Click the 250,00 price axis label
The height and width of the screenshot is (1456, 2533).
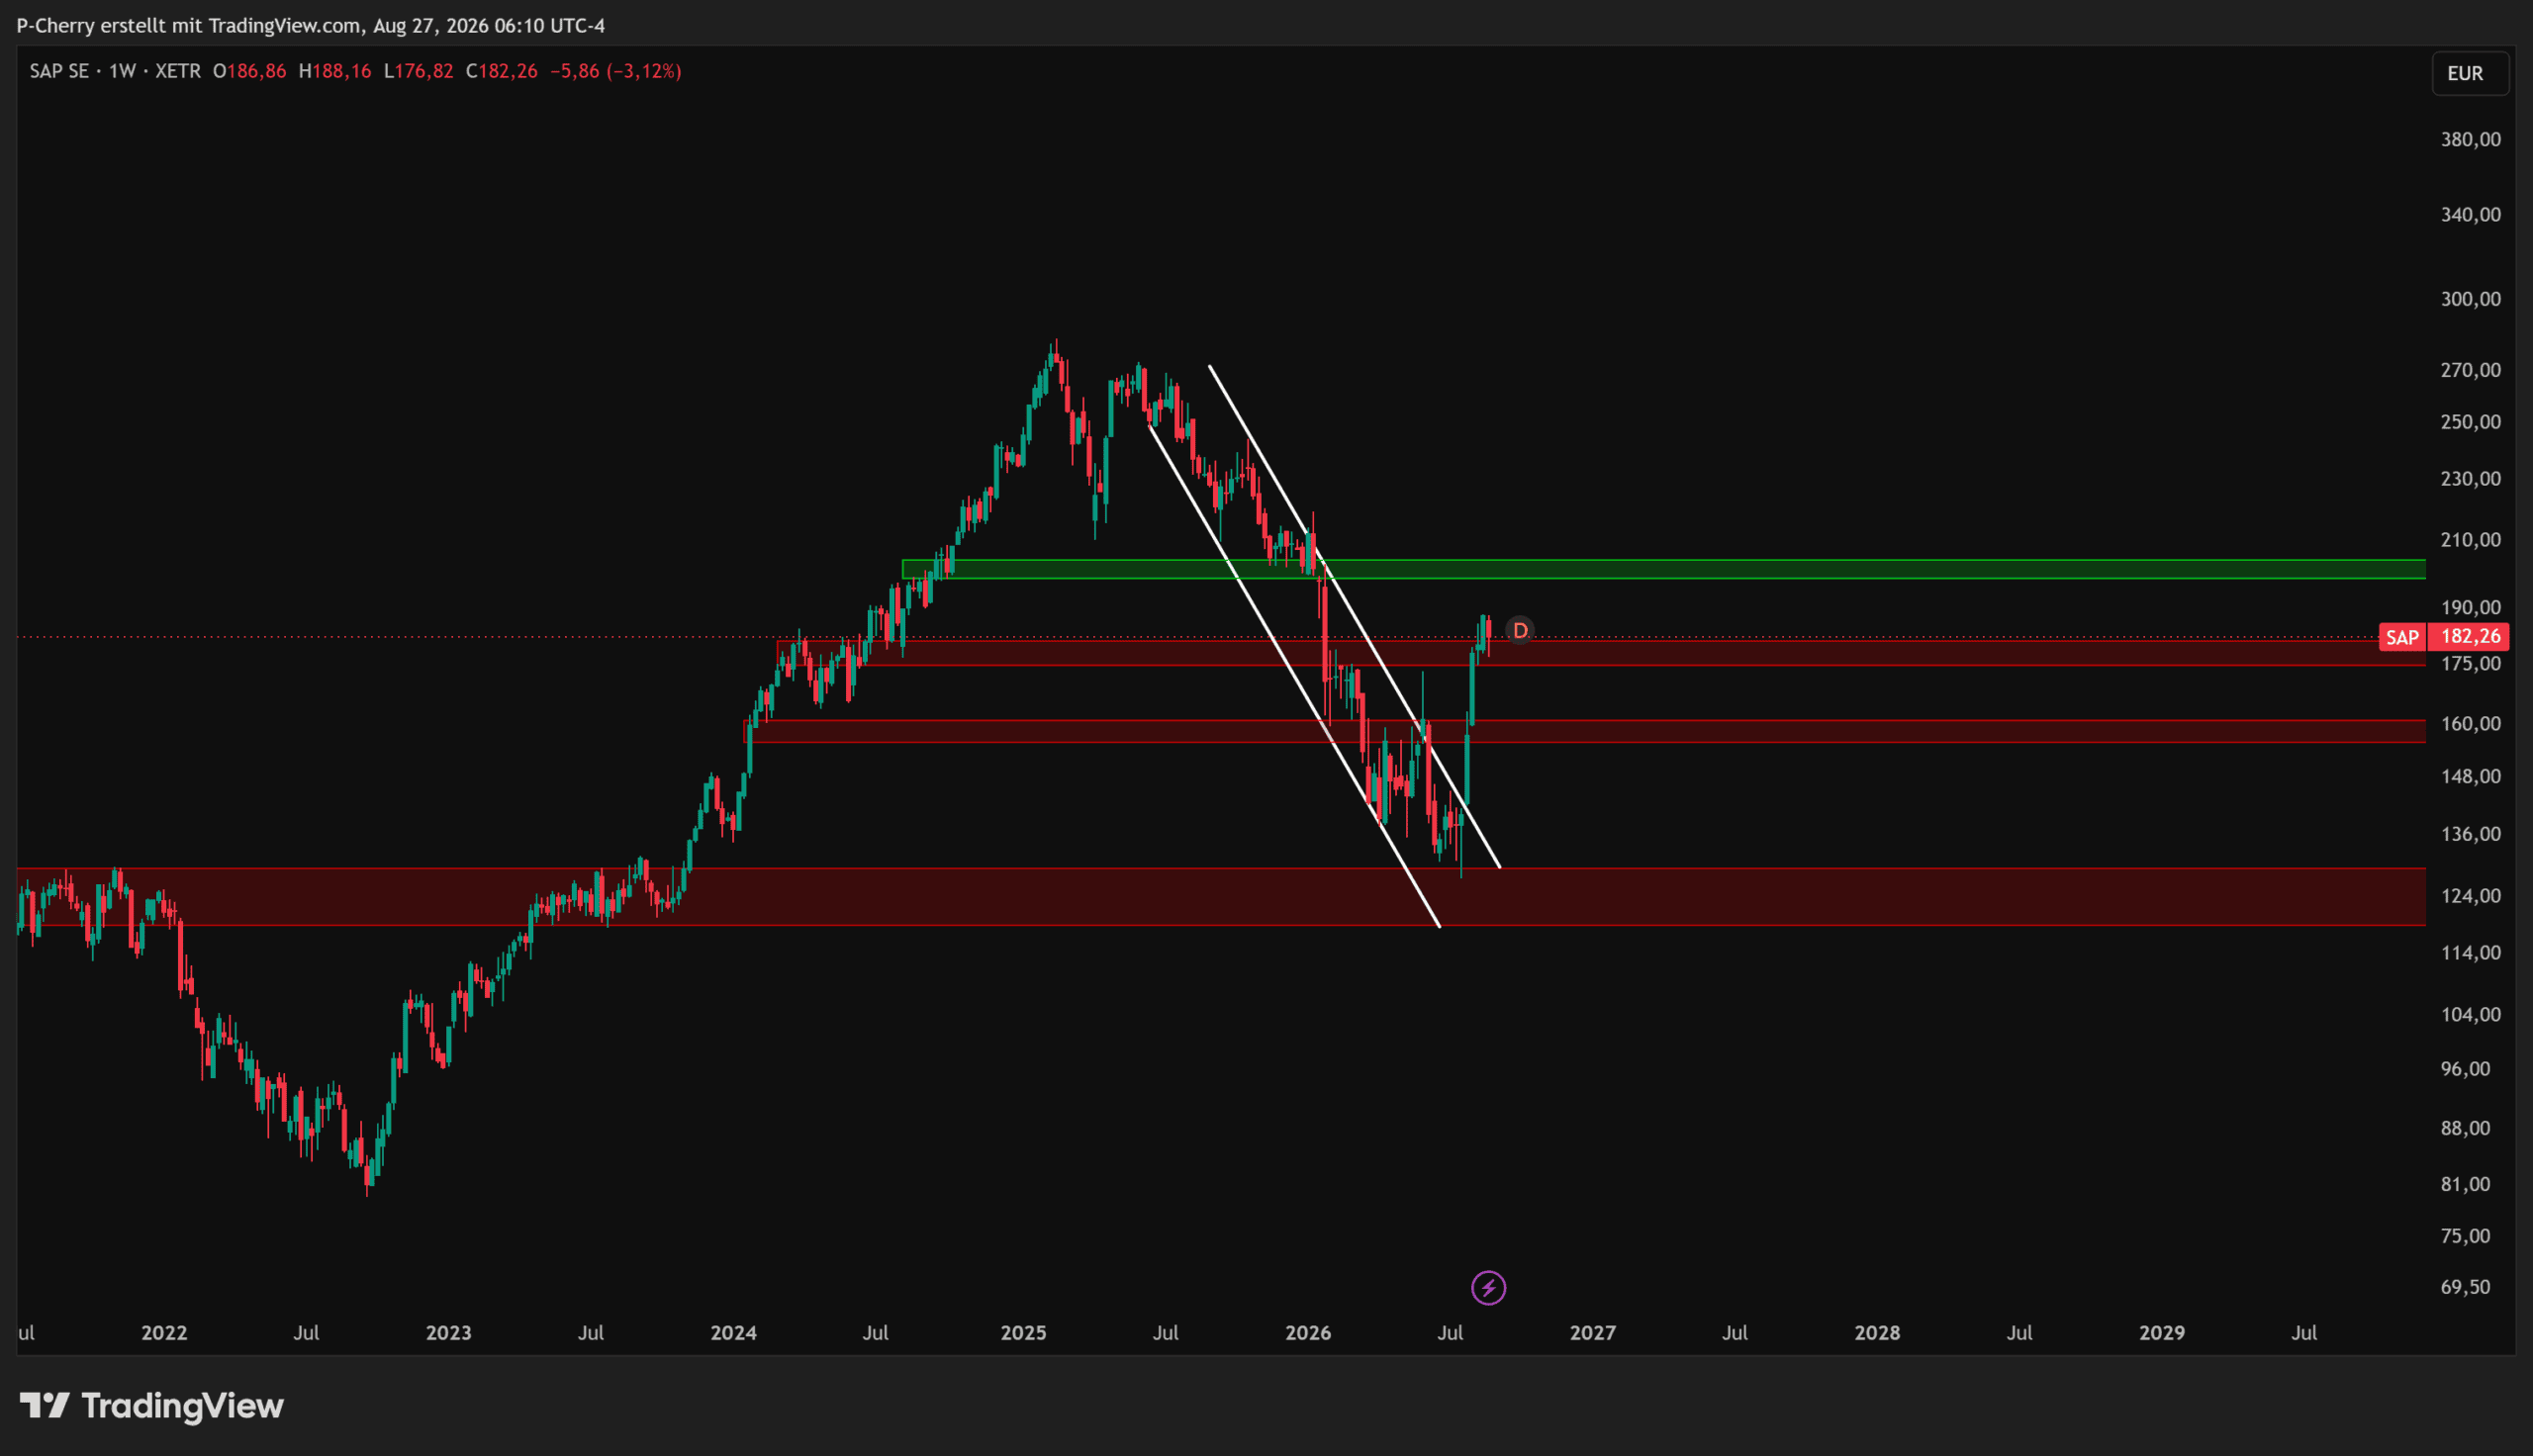(x=2470, y=422)
